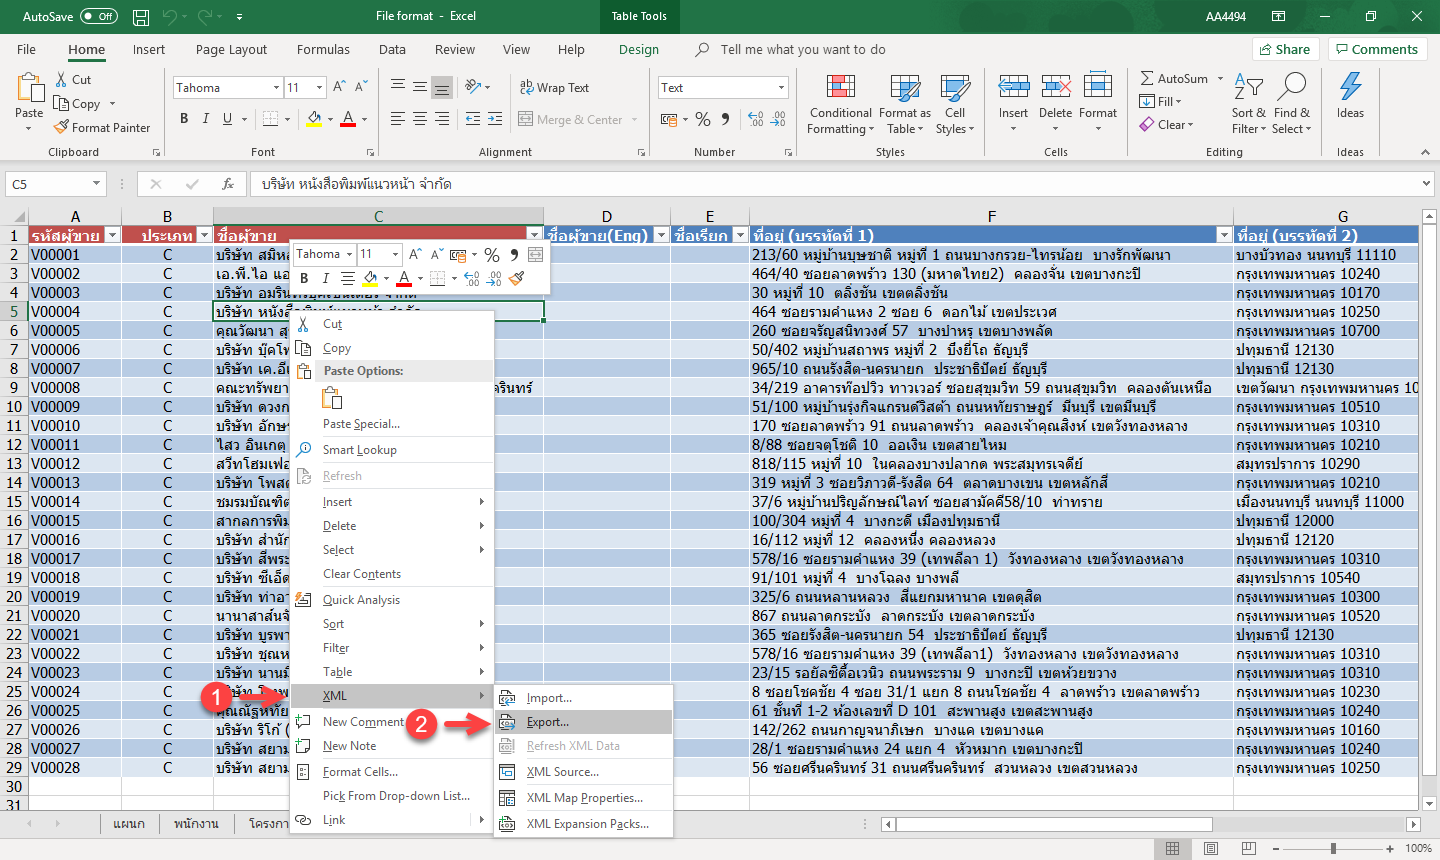
Task: Open the ribbon font name dropdown Tahoma
Action: click(276, 88)
